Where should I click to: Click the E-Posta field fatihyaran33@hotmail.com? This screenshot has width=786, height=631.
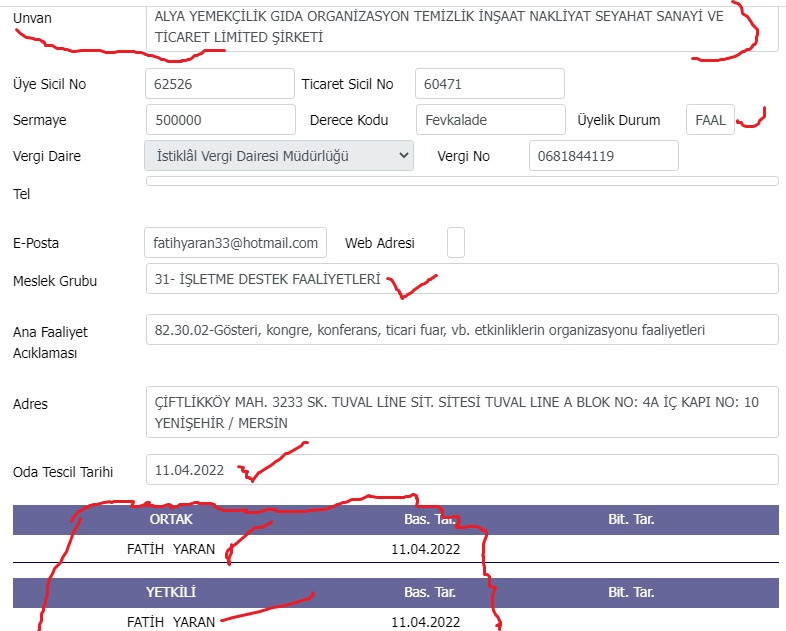(236, 243)
